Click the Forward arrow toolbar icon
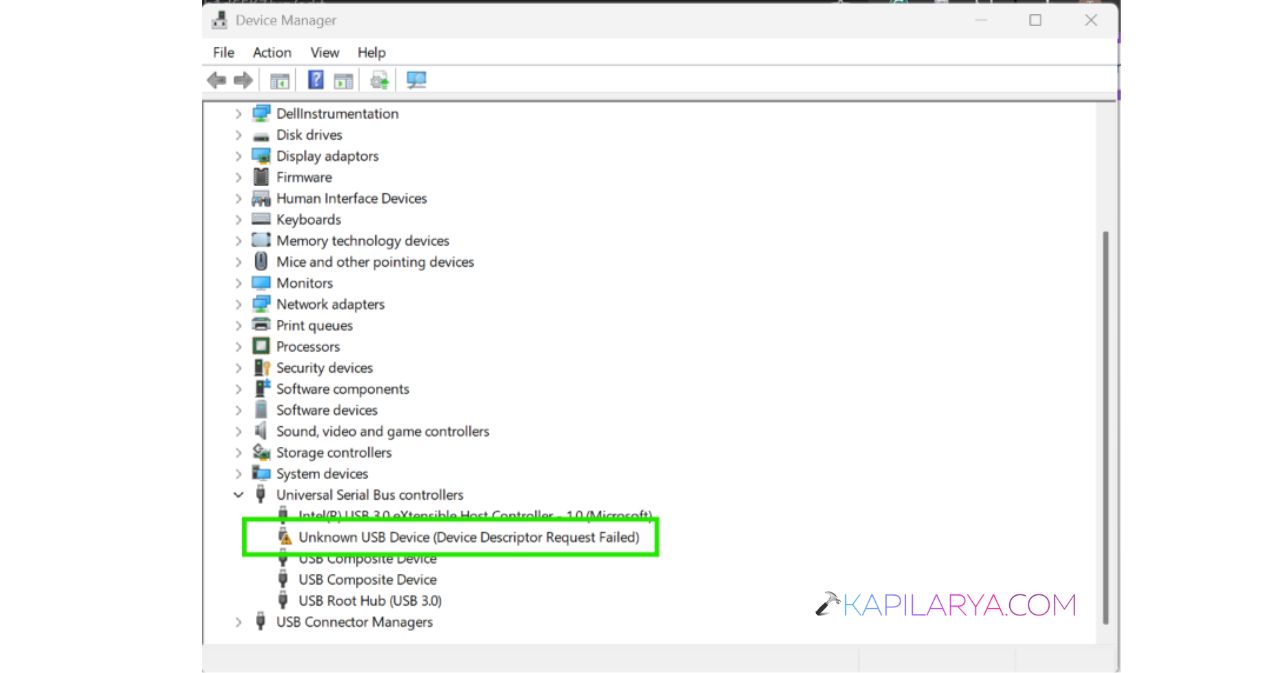The image size is (1280, 673). [243, 80]
